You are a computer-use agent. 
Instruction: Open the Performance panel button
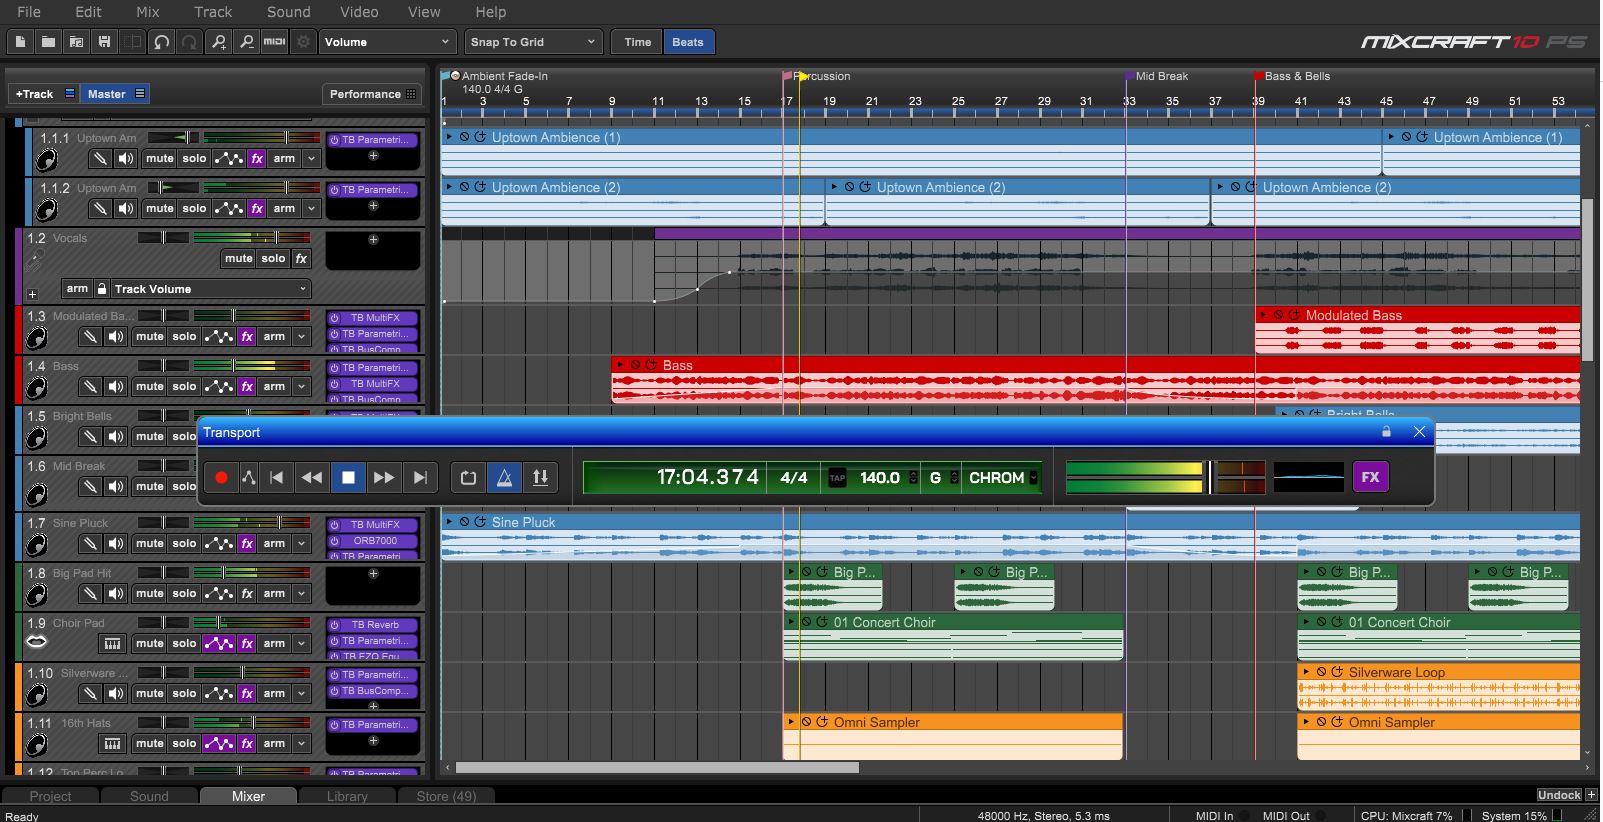tap(372, 94)
